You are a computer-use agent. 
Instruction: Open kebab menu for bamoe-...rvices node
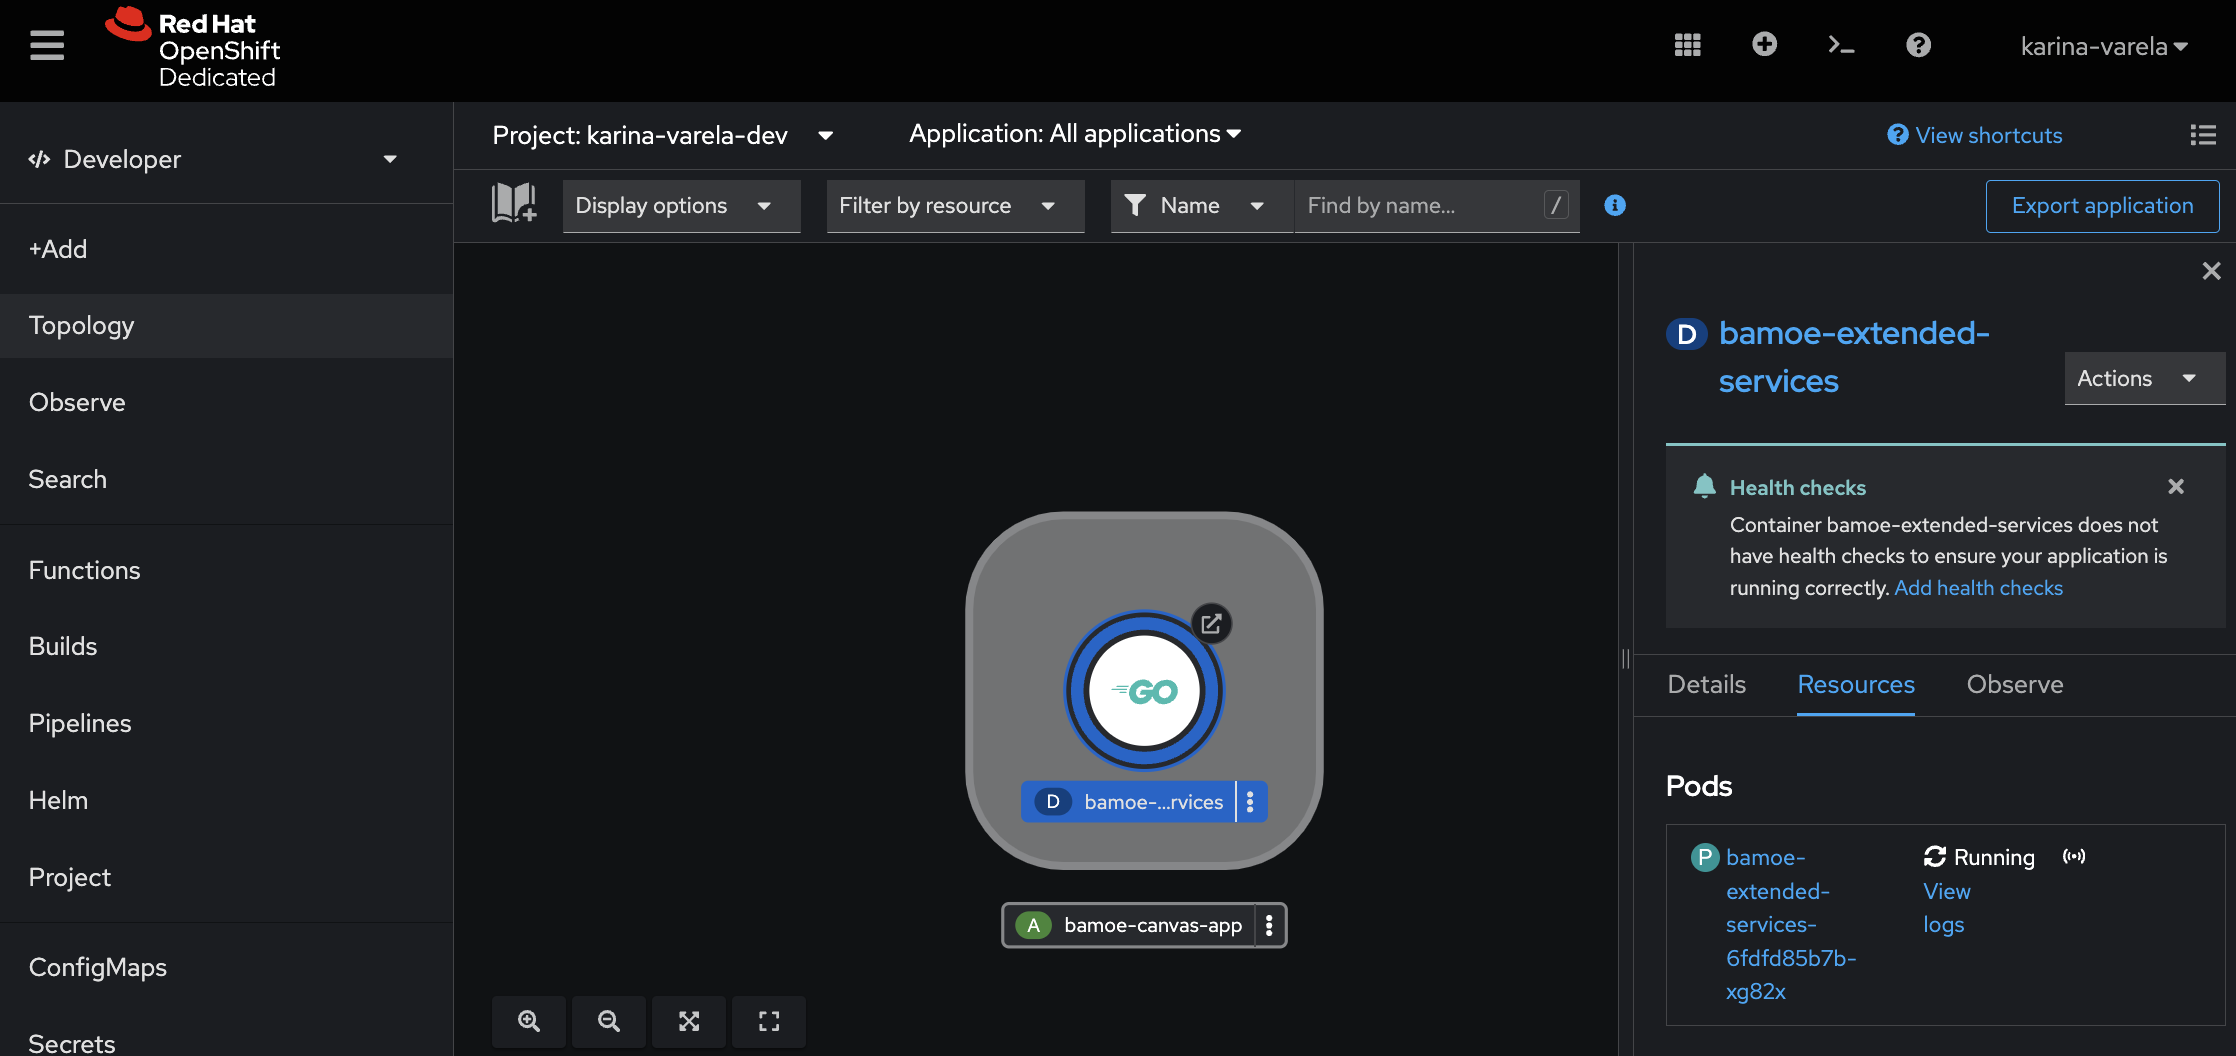pos(1250,802)
